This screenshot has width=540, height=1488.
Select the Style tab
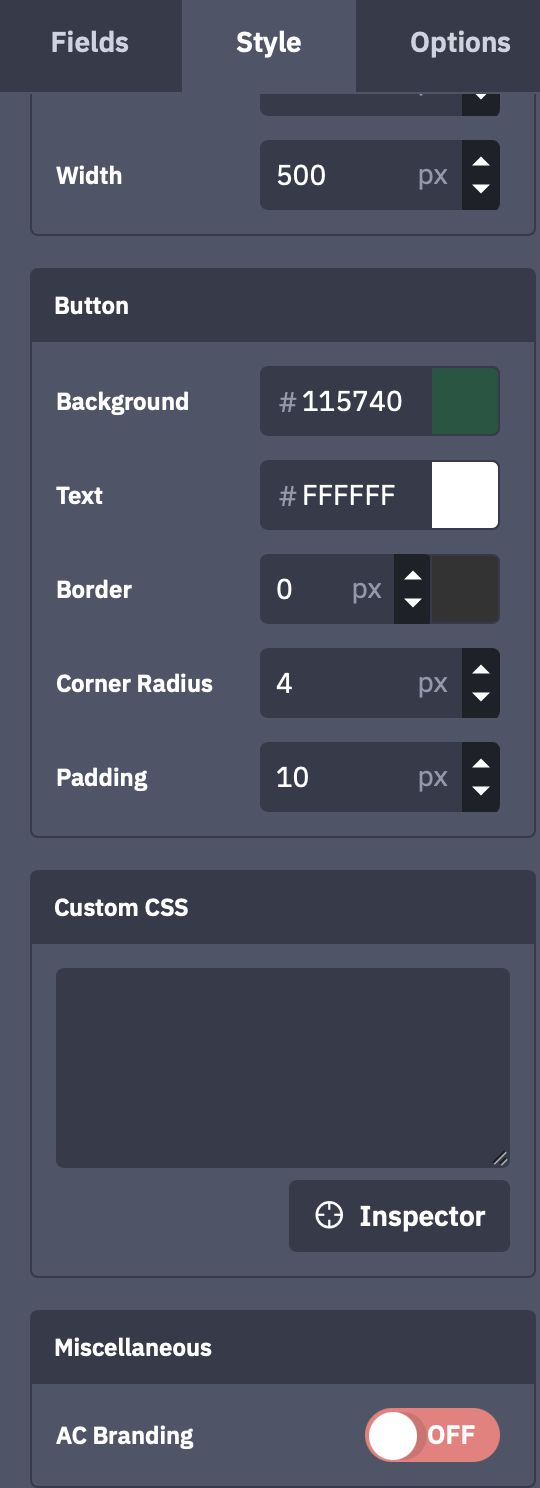click(269, 43)
